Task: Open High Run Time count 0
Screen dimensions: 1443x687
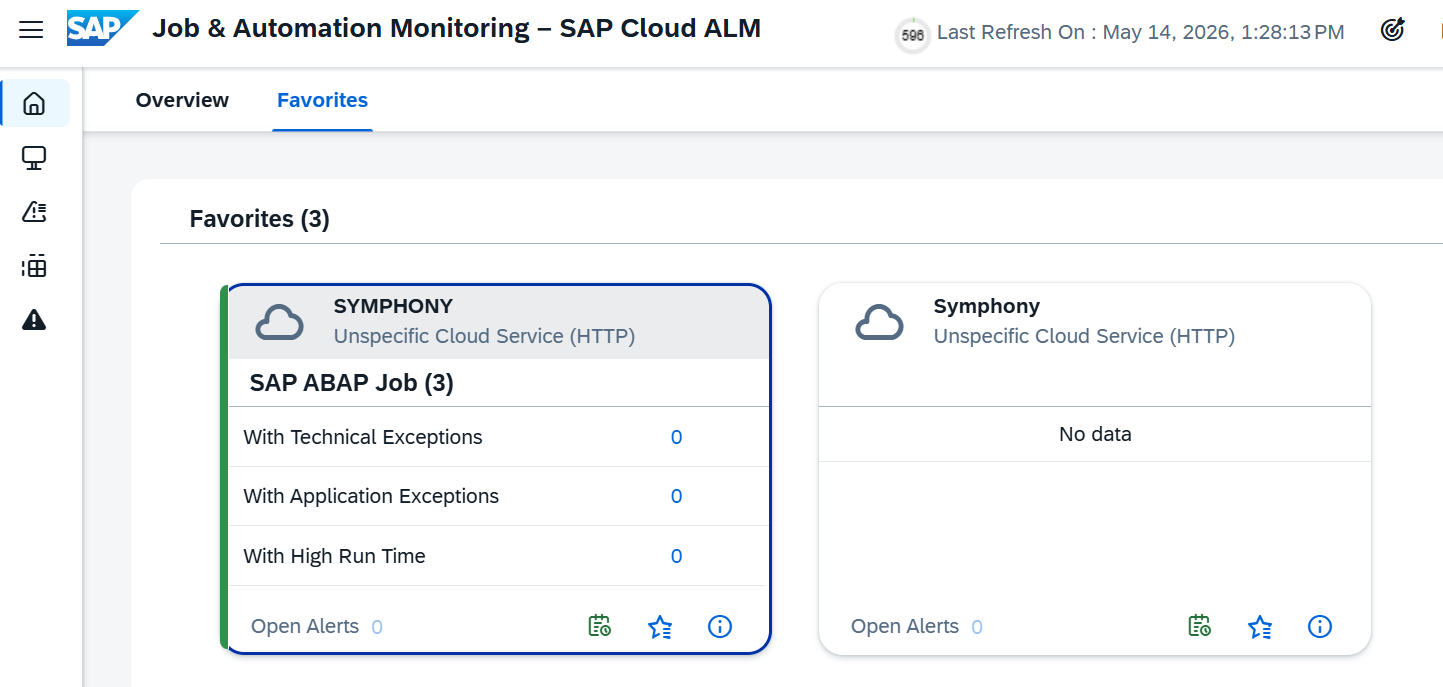Action: [676, 556]
